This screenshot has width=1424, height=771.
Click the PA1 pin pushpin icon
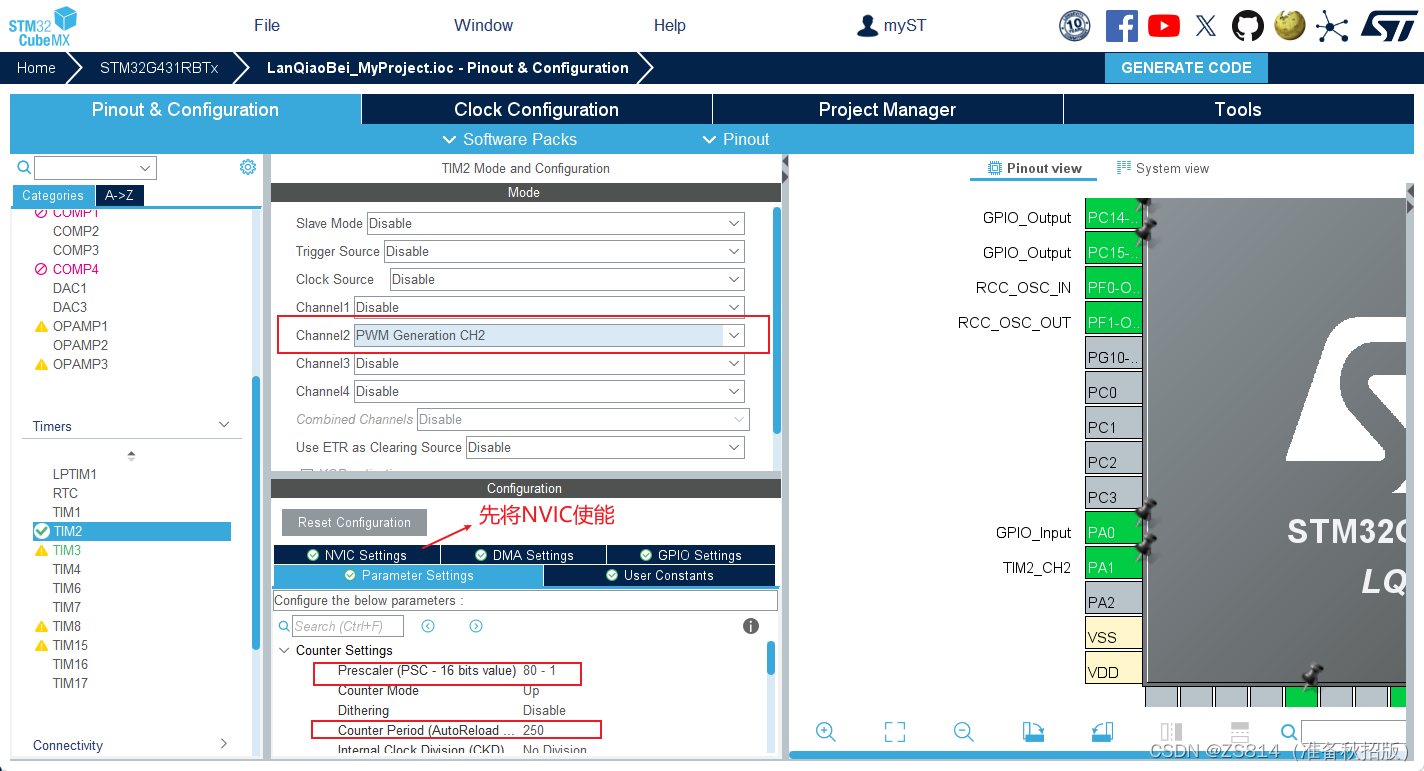(x=1145, y=546)
